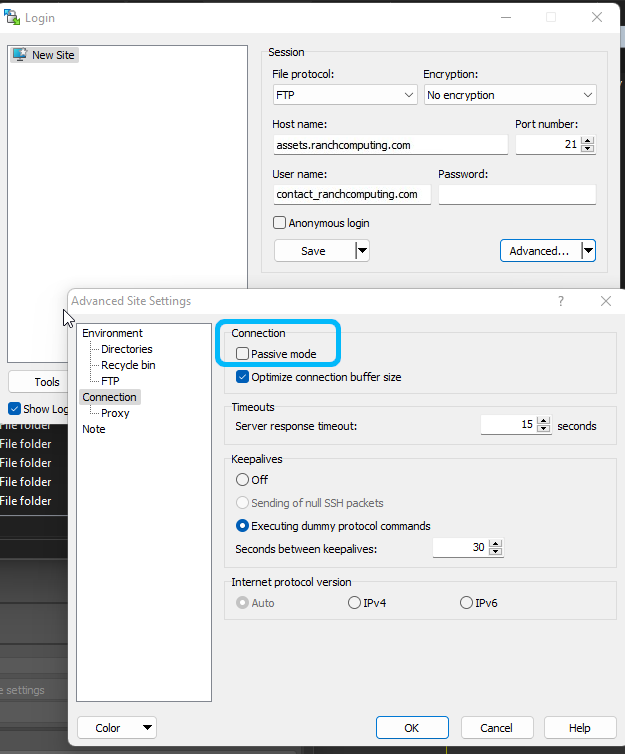This screenshot has width=625, height=754.
Task: Select Executing dummy protocol commands option
Action: (242, 526)
